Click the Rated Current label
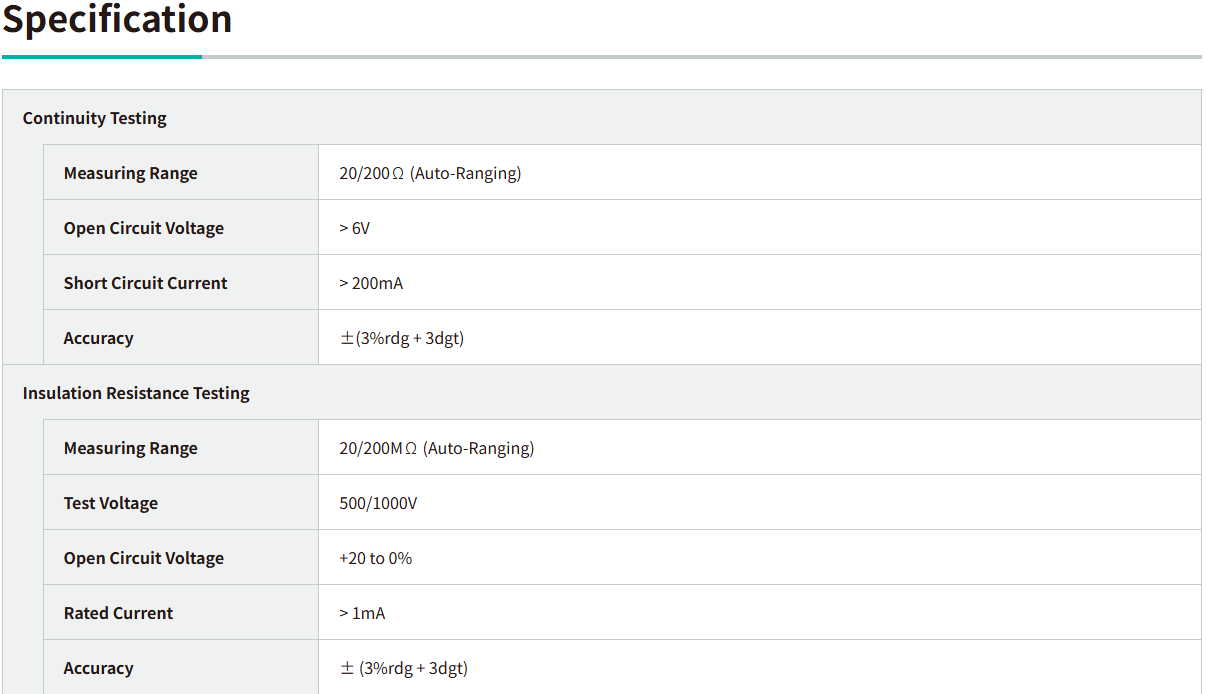Screen dimensions: 1206x694 pos(118,613)
